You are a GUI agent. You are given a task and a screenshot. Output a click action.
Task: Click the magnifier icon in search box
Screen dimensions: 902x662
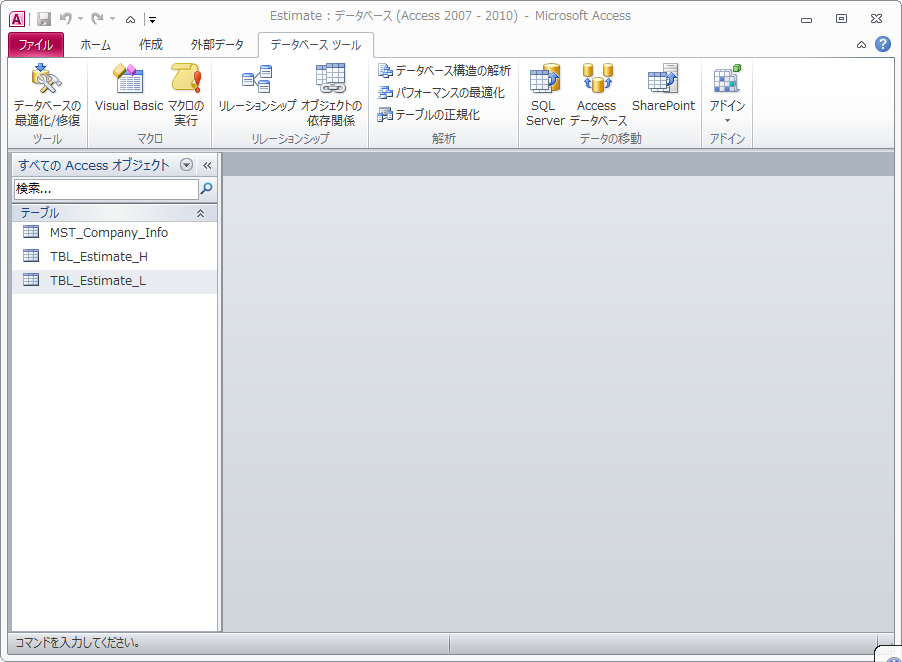coord(207,188)
